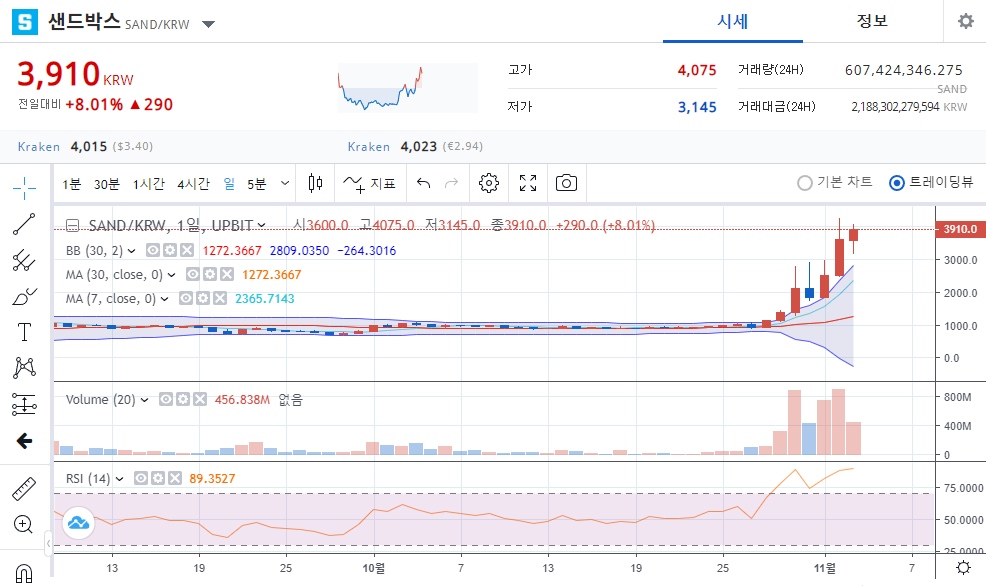Switch to the 시세 tab
986x586 pixels.
(x=733, y=21)
